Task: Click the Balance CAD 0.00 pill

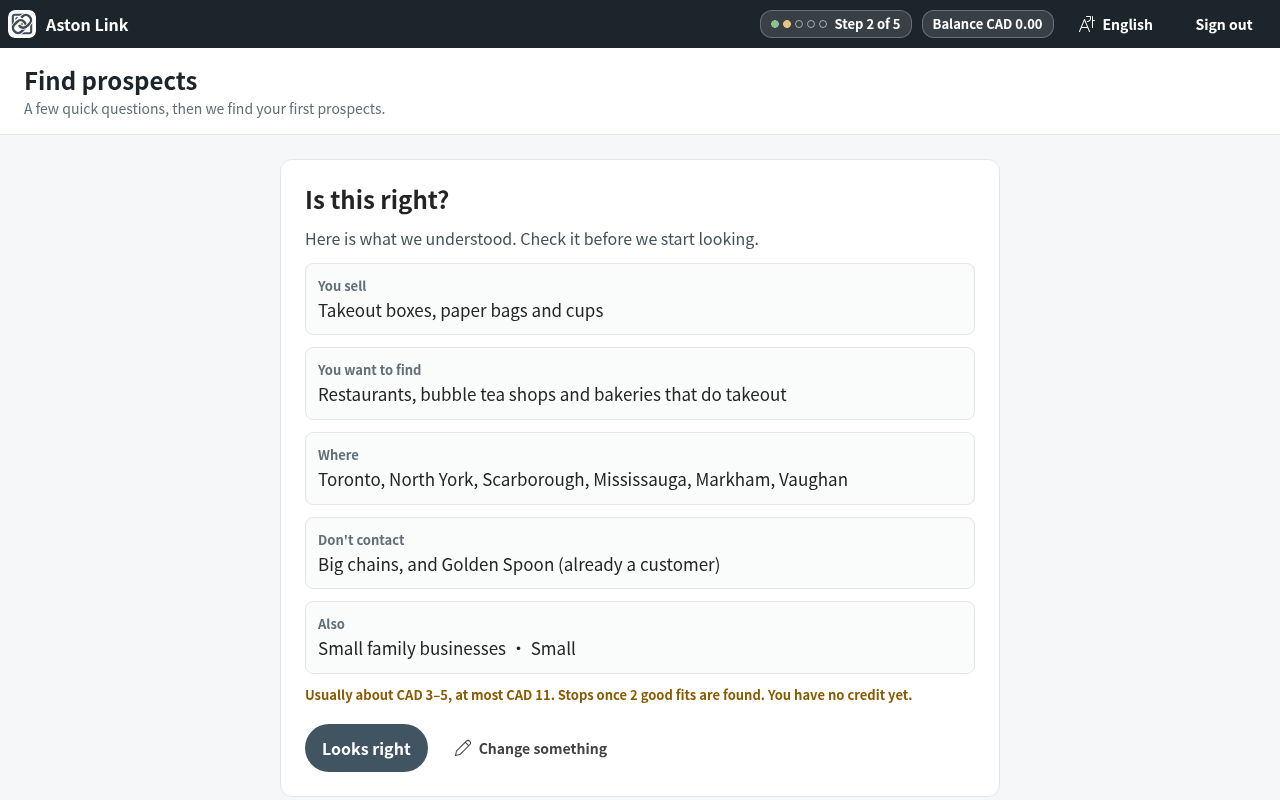Action: tap(987, 24)
